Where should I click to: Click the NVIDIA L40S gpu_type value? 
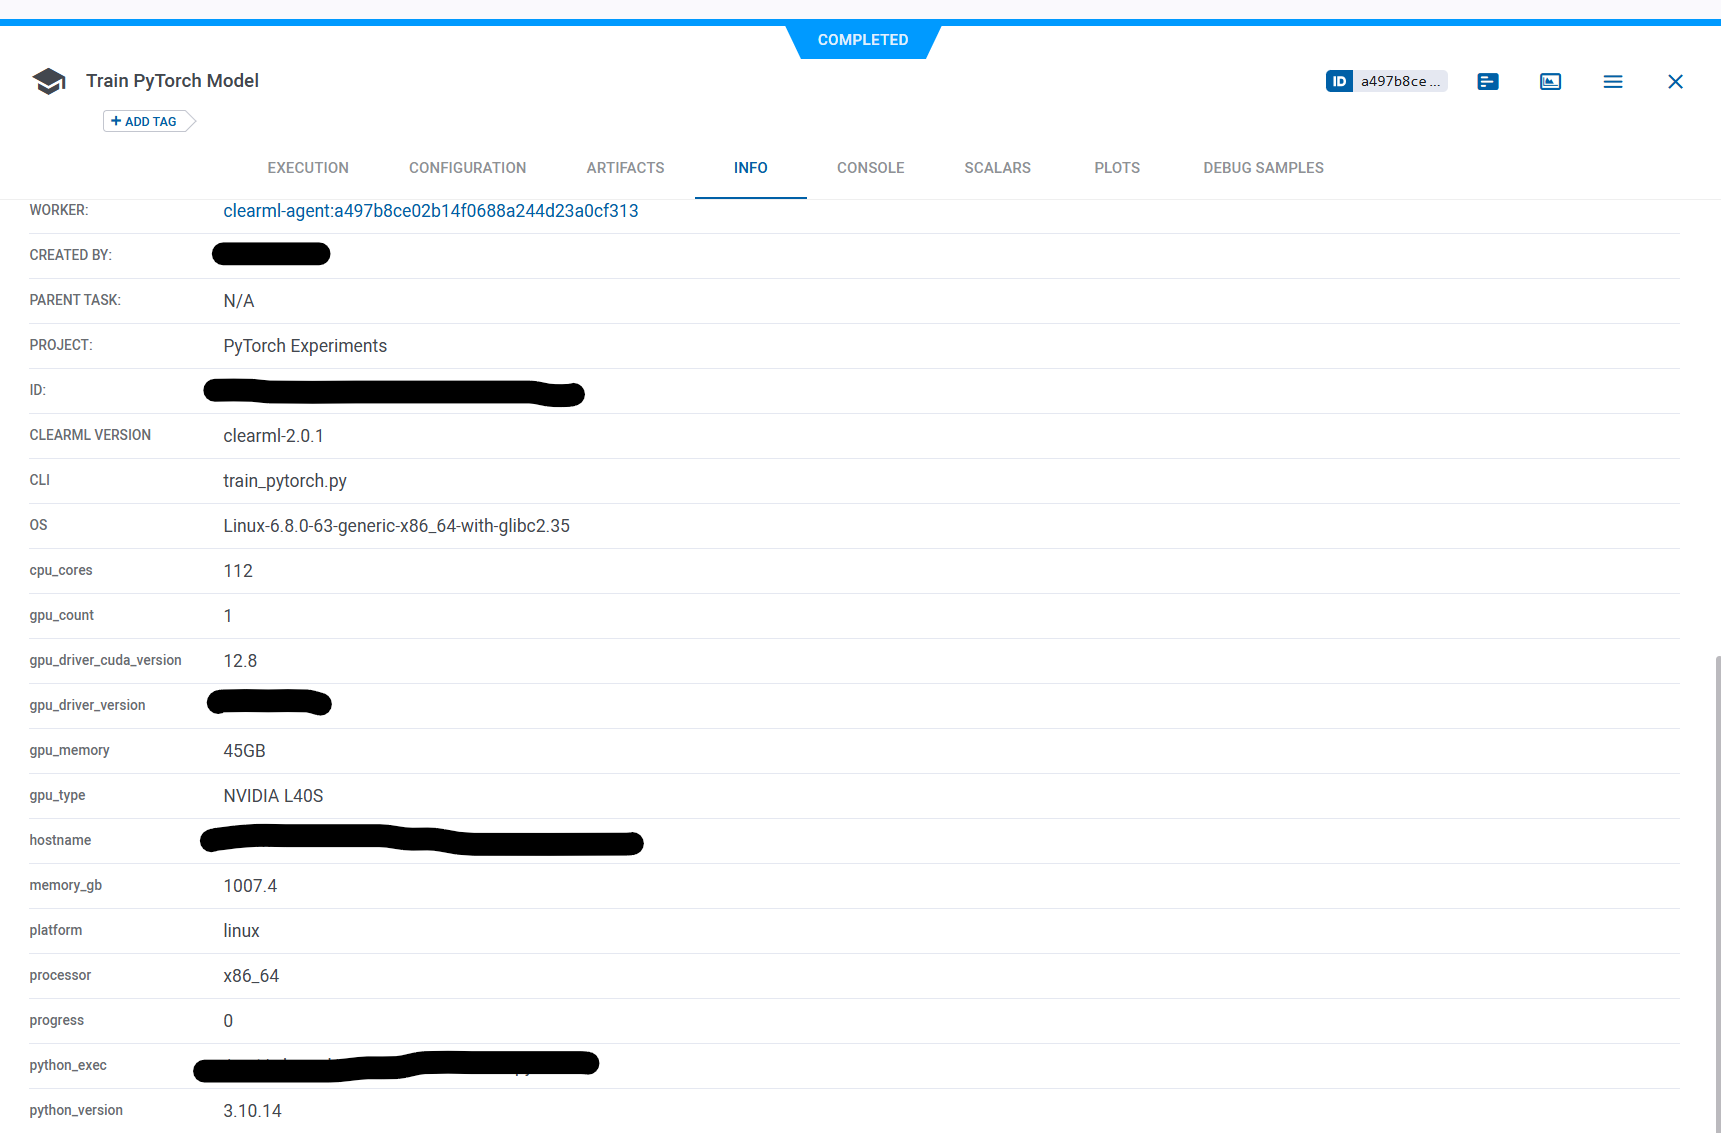(273, 796)
